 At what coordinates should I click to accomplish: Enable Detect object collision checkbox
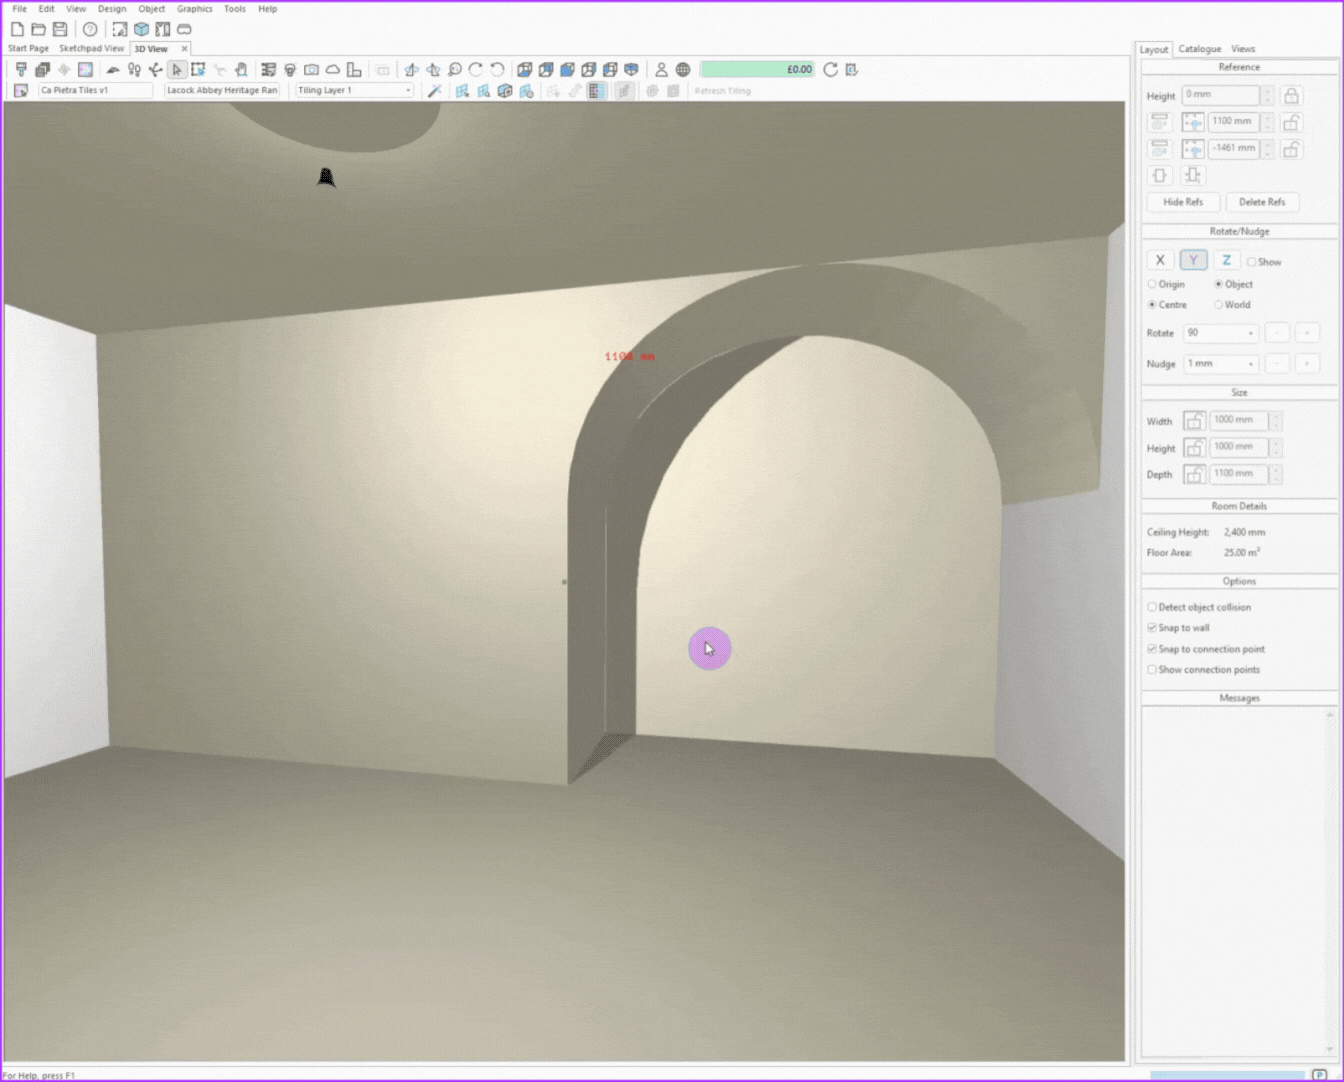tap(1152, 607)
